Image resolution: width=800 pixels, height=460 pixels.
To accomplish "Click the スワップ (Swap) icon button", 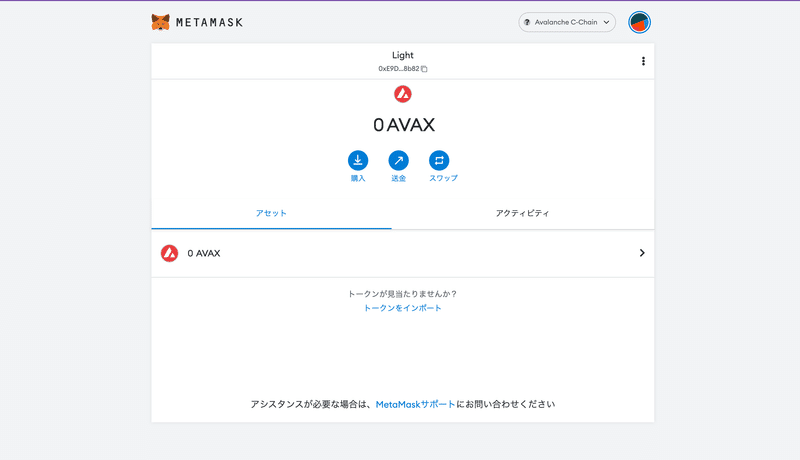I will 439,161.
